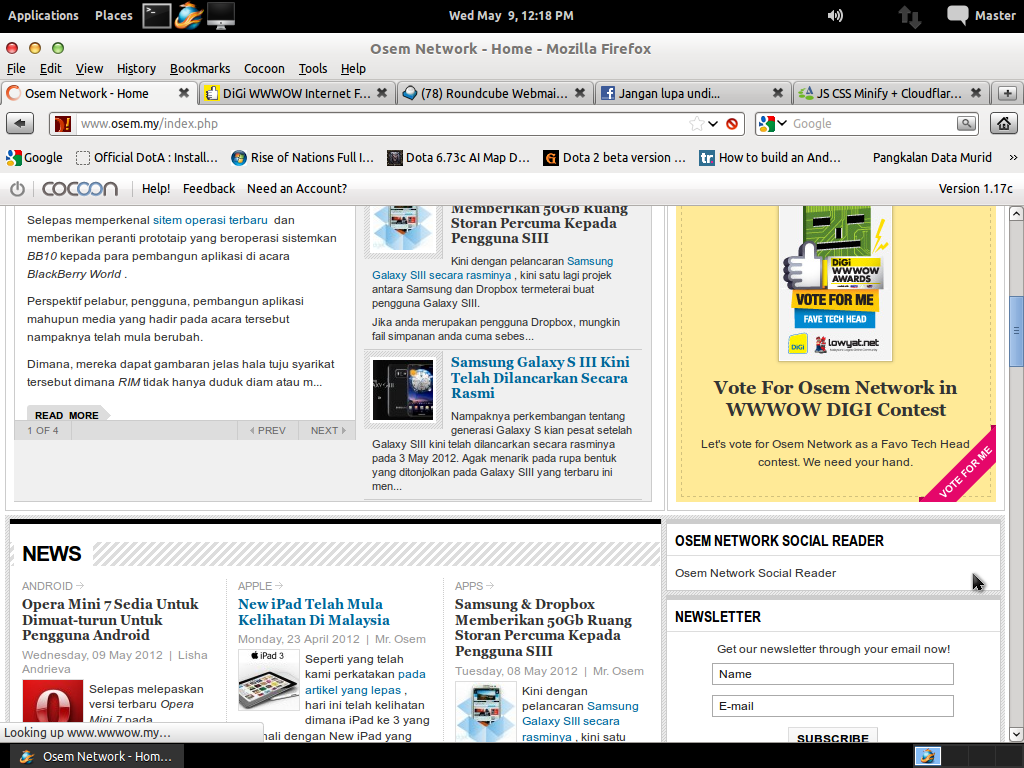Go to NEXT featured slide
The image size is (1024, 768).
click(x=328, y=430)
